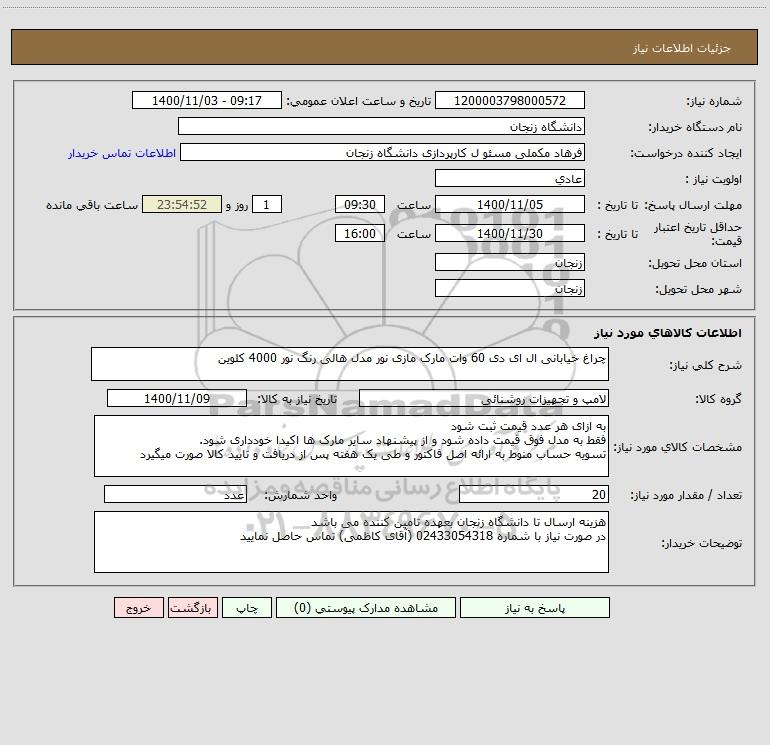Click label شرح کلی نیاز
770x745 pixels.
[706, 365]
